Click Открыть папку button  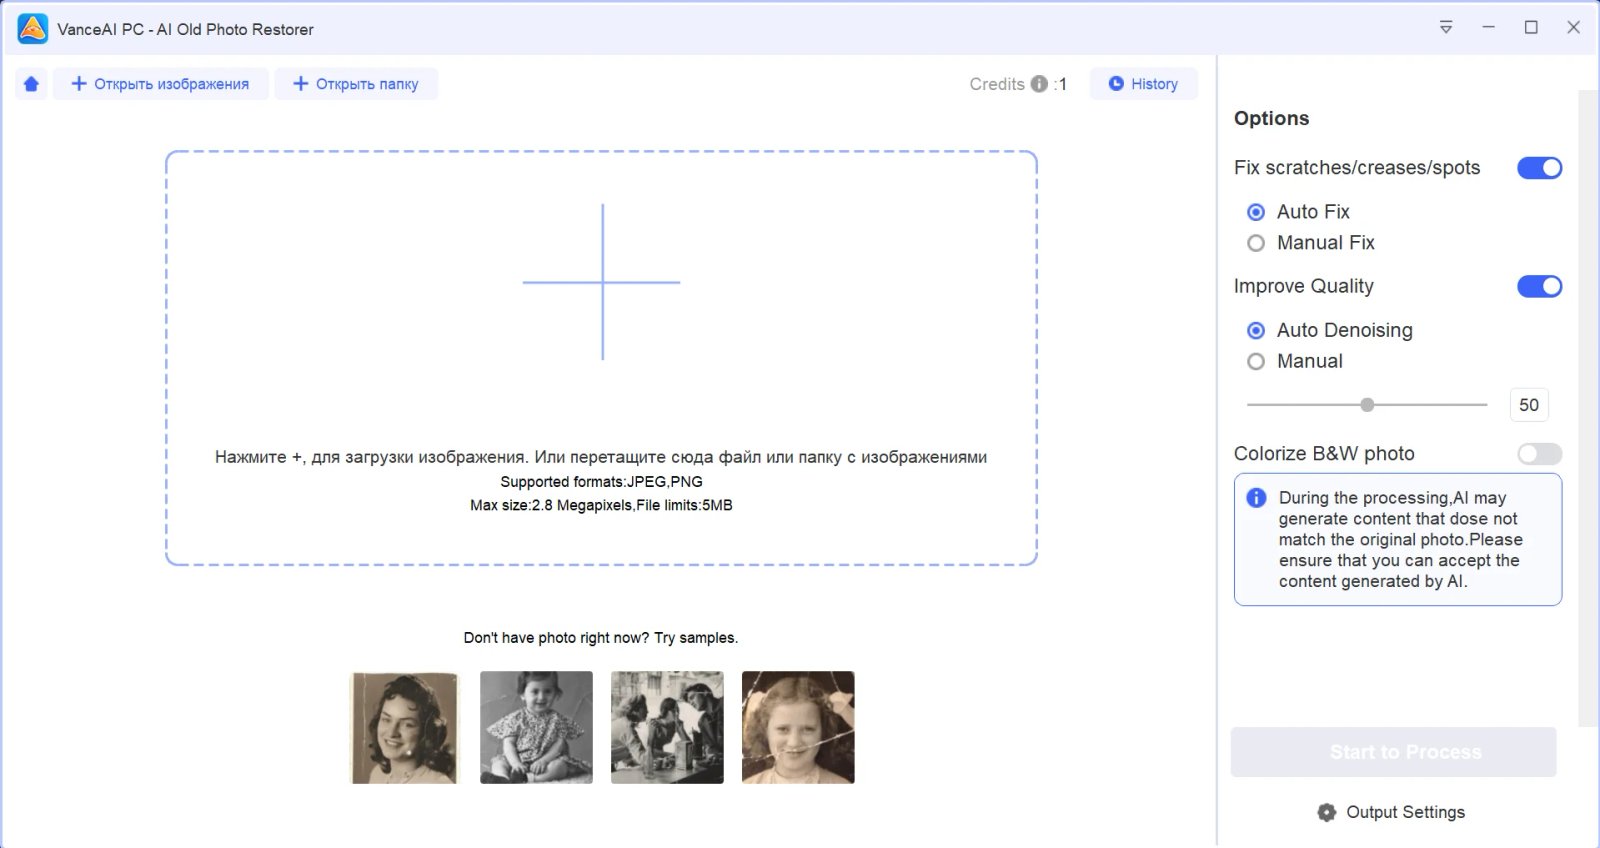coord(356,84)
